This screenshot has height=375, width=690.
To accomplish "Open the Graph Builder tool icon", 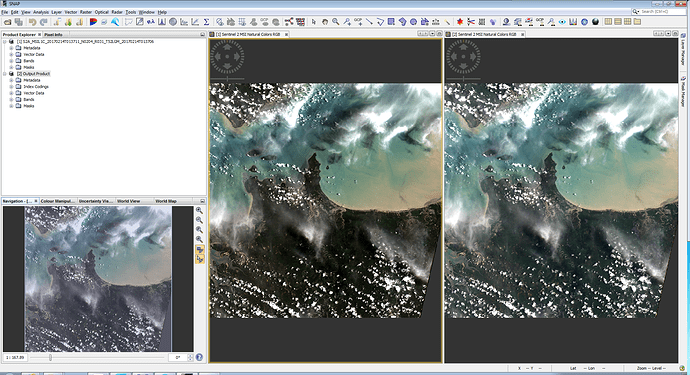I will click(289, 22).
